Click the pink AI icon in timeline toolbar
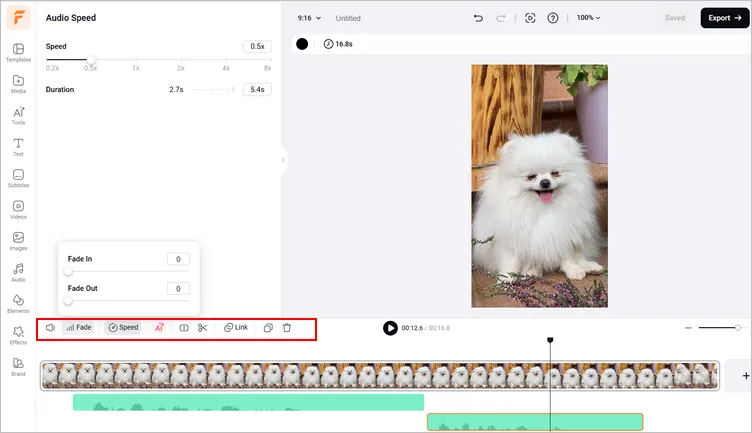This screenshot has height=433, width=752. pos(159,328)
